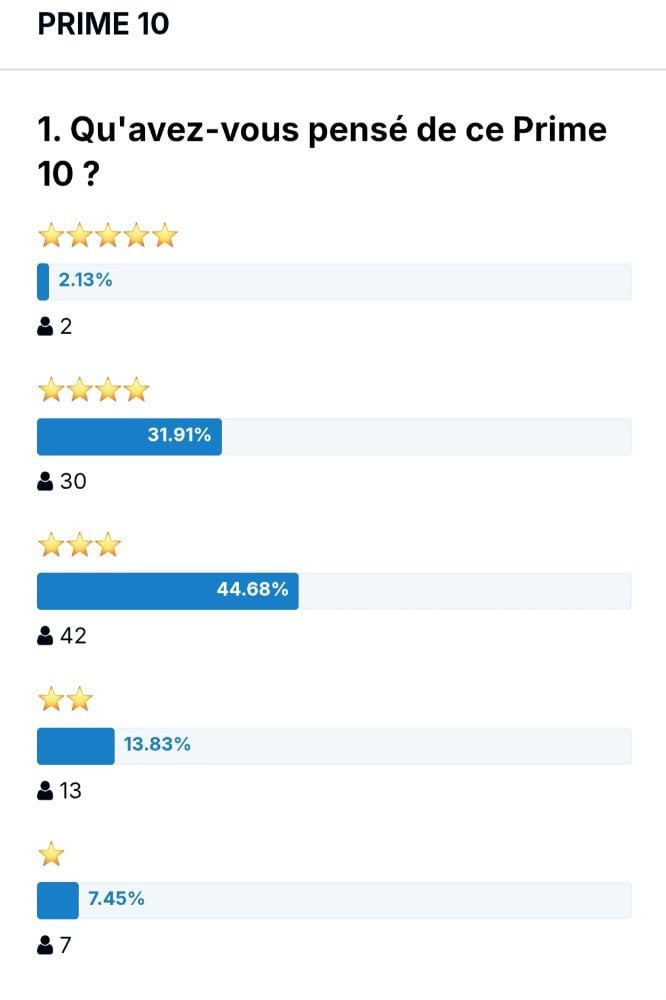Select the 2.13% progress bar

point(334,281)
